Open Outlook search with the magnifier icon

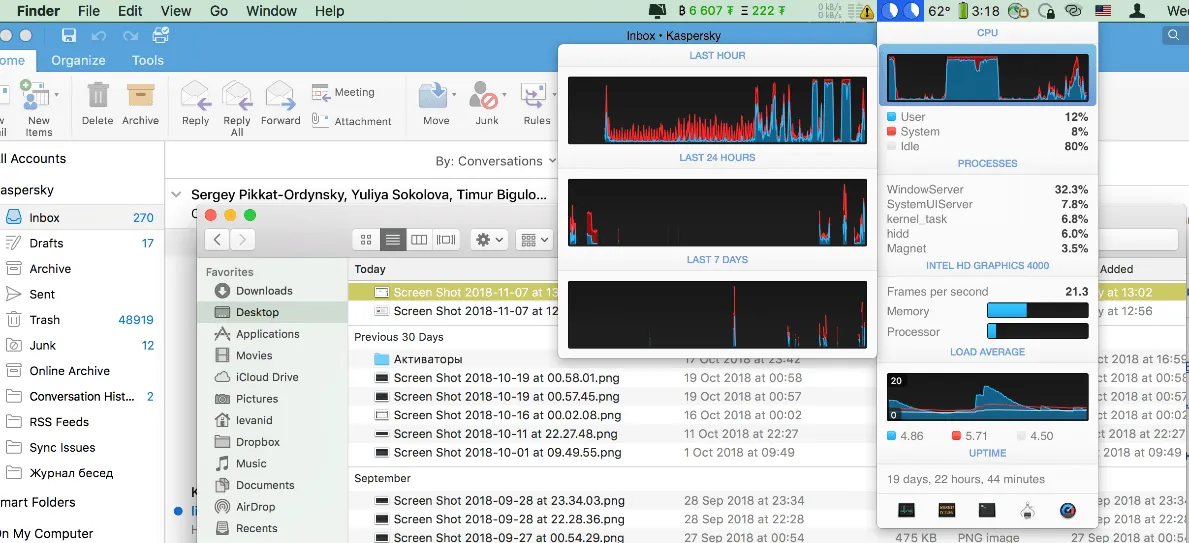click(x=1175, y=35)
